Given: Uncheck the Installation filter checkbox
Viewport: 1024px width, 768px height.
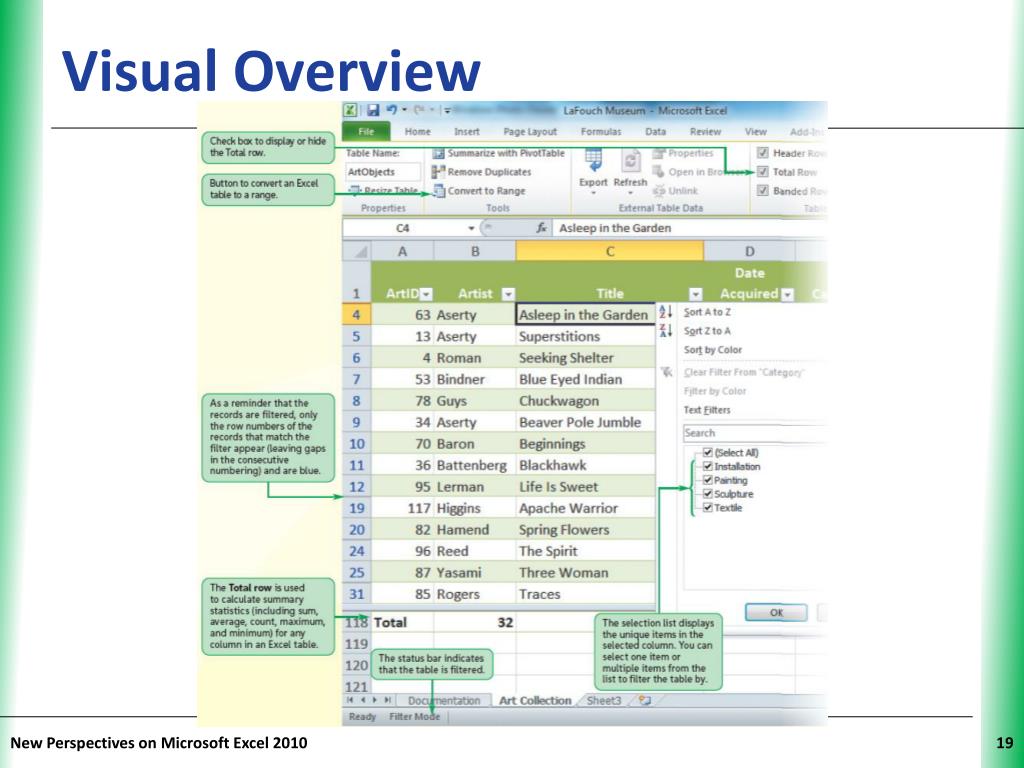Looking at the screenshot, I should pos(707,466).
